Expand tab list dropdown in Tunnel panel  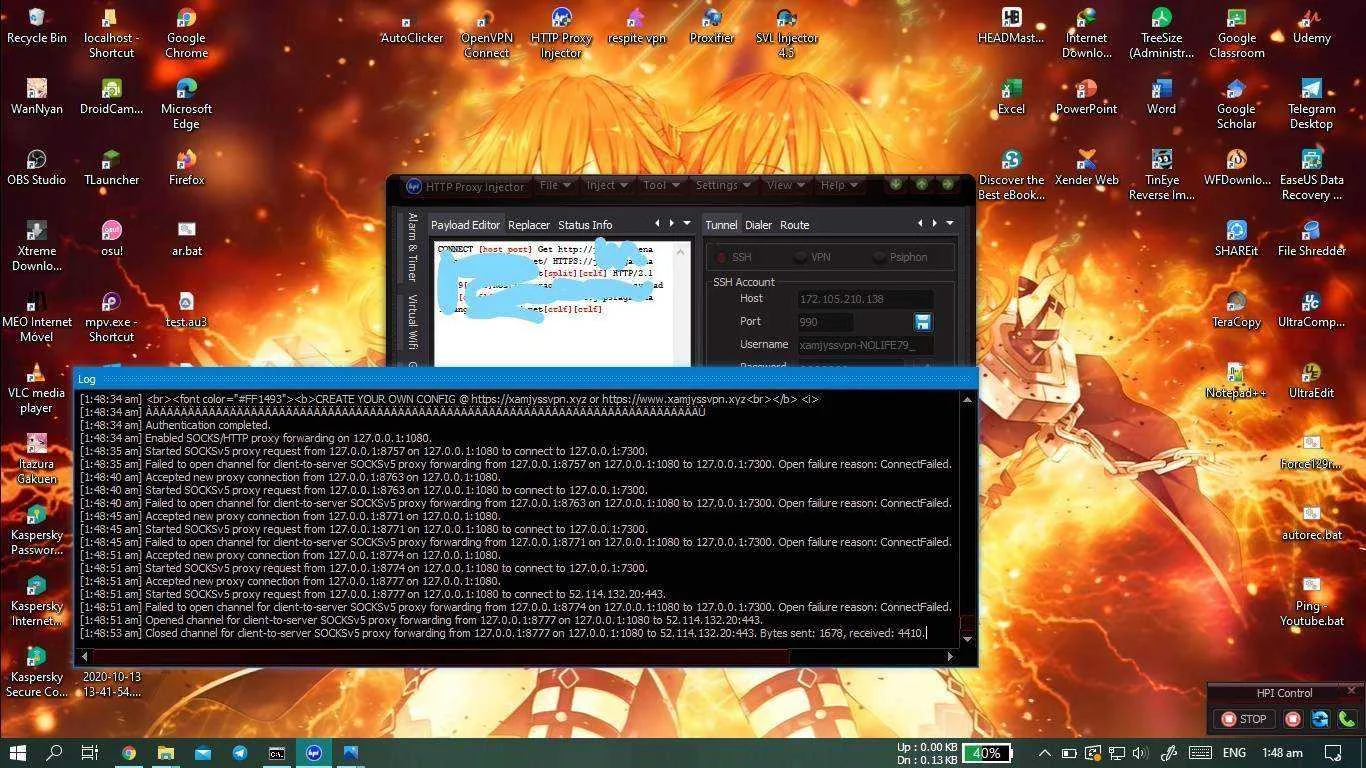(x=949, y=223)
